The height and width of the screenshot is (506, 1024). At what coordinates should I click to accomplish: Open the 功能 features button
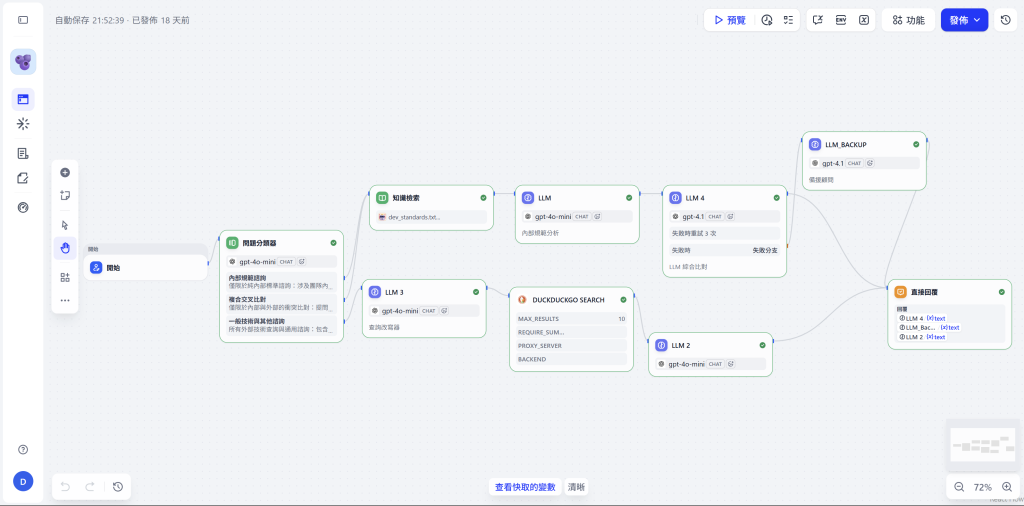point(908,20)
